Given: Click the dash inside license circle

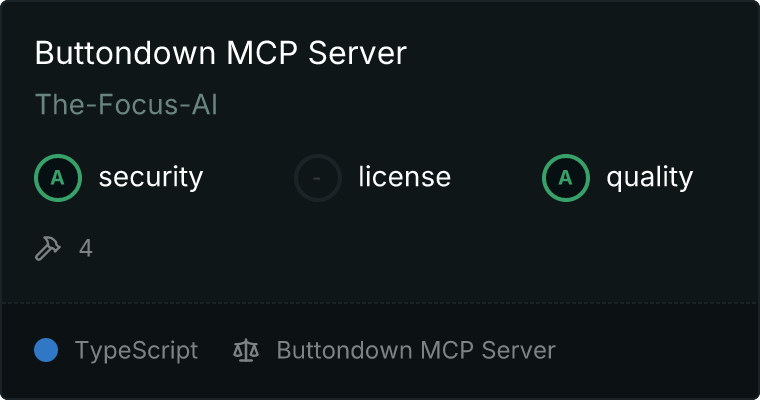Looking at the screenshot, I should (317, 178).
